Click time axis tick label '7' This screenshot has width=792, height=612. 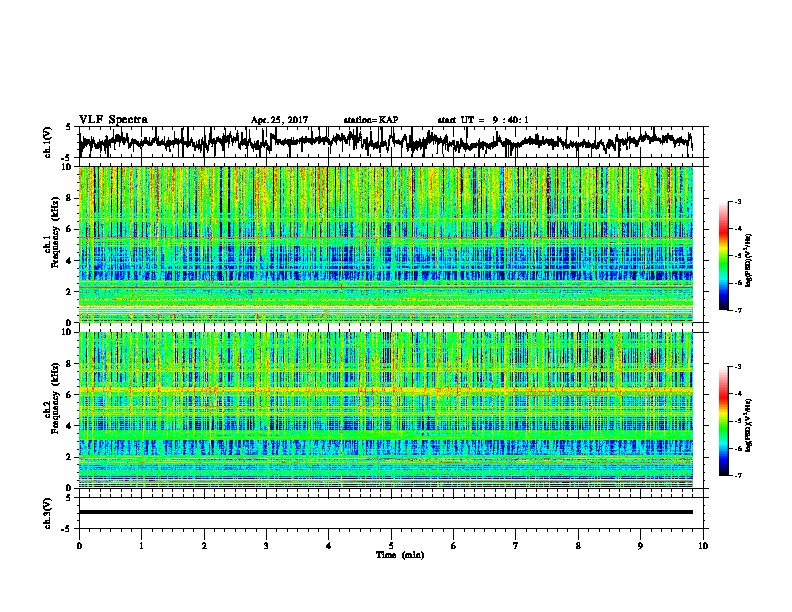point(516,546)
